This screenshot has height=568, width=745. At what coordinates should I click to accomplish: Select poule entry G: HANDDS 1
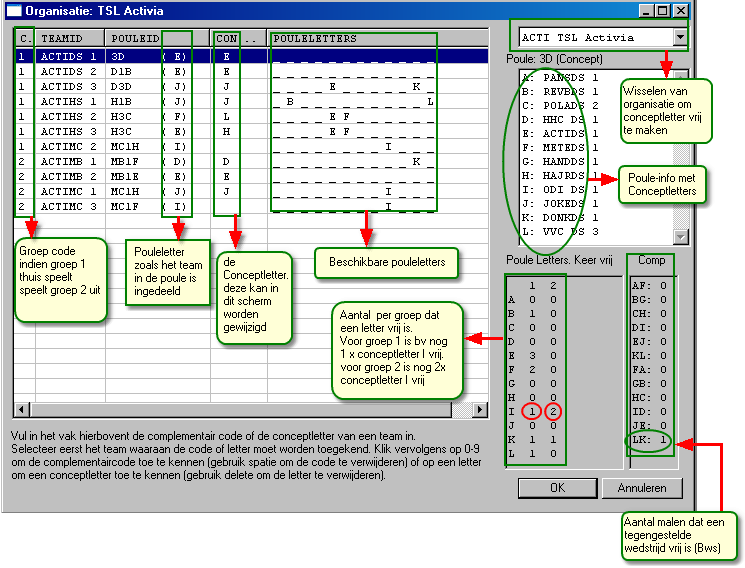(561, 162)
